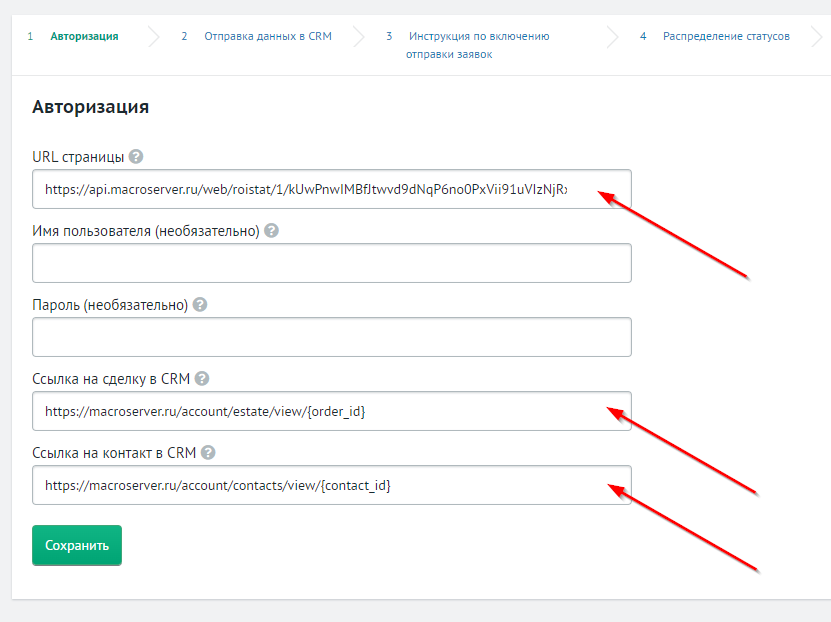Click the Пароль (необязательно) label
The image size is (831, 622).
pyautogui.click(x=110, y=305)
